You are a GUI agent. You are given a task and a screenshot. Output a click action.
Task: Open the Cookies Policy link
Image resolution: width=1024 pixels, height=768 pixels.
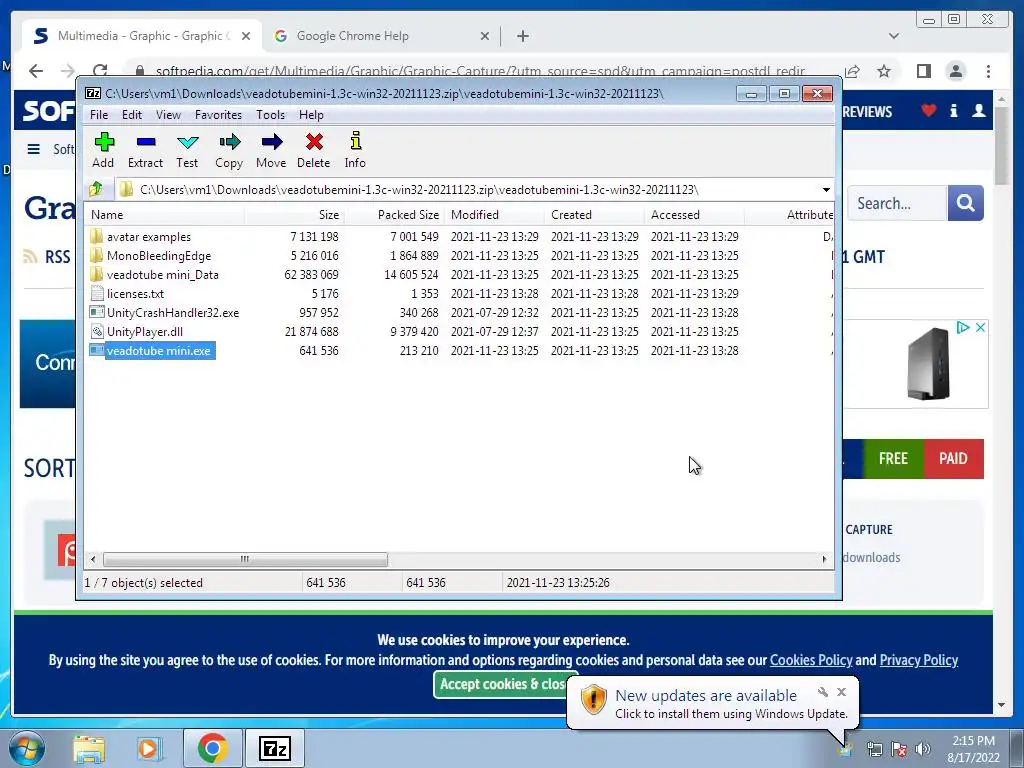tap(810, 660)
